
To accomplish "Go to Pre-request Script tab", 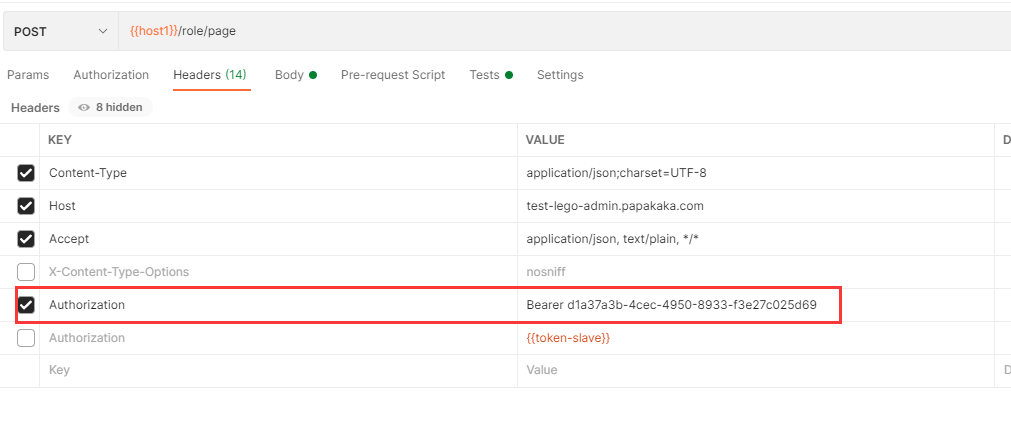I will click(393, 75).
